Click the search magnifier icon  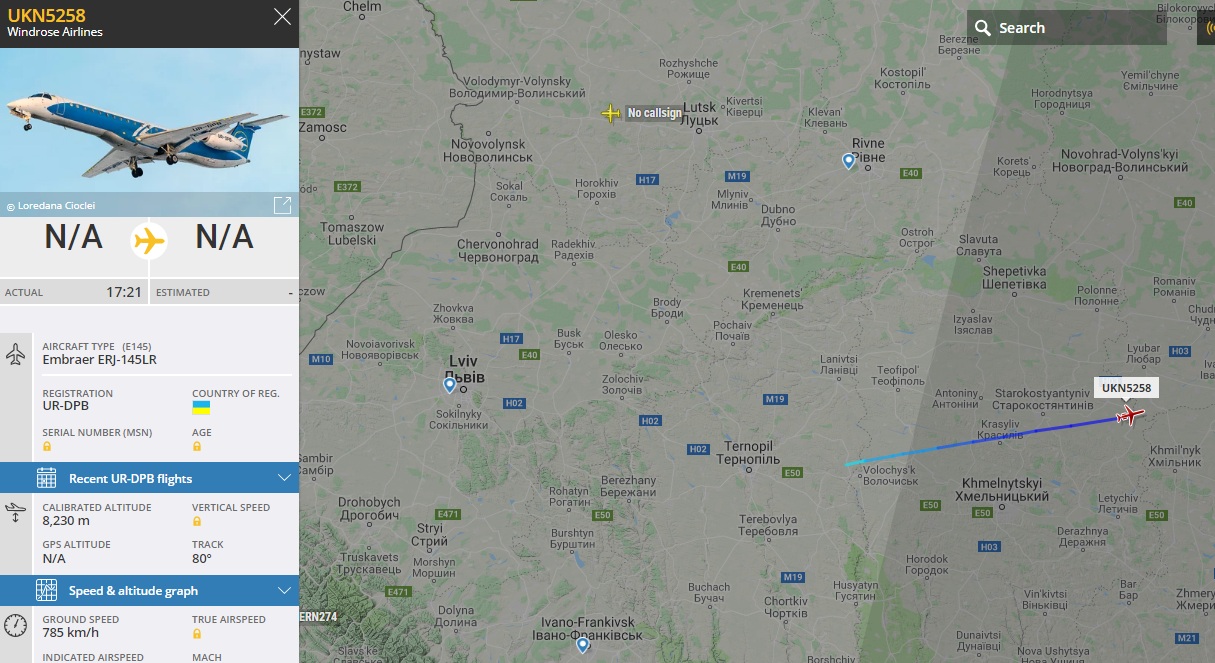tap(983, 28)
